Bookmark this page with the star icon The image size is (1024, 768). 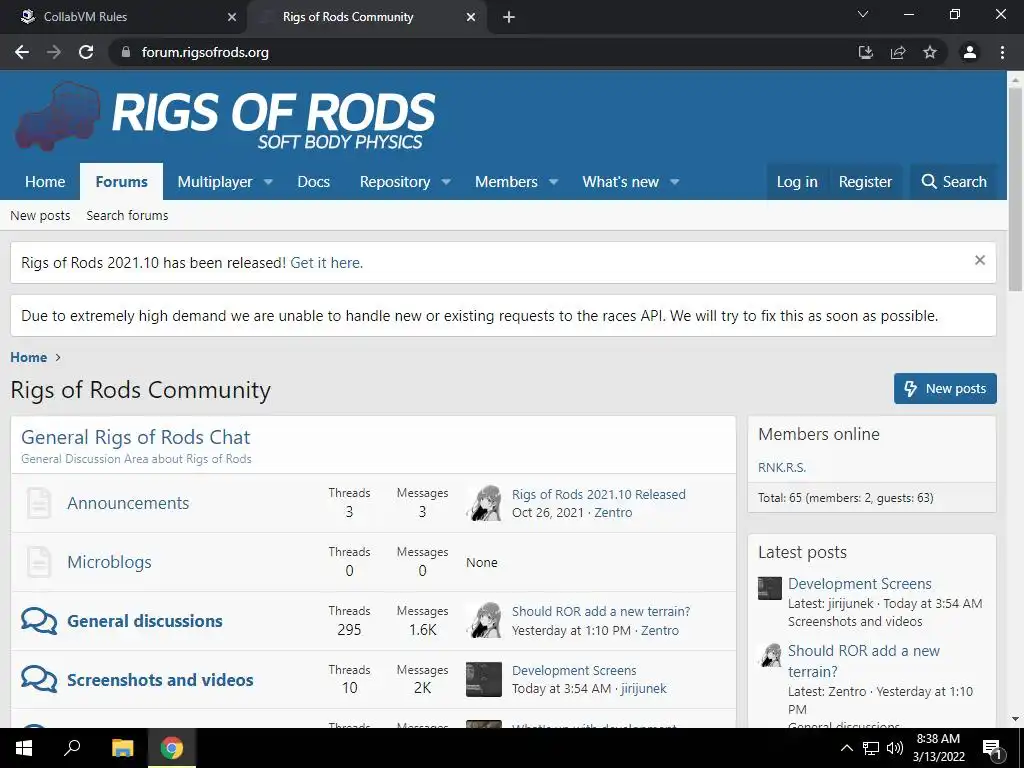click(930, 52)
